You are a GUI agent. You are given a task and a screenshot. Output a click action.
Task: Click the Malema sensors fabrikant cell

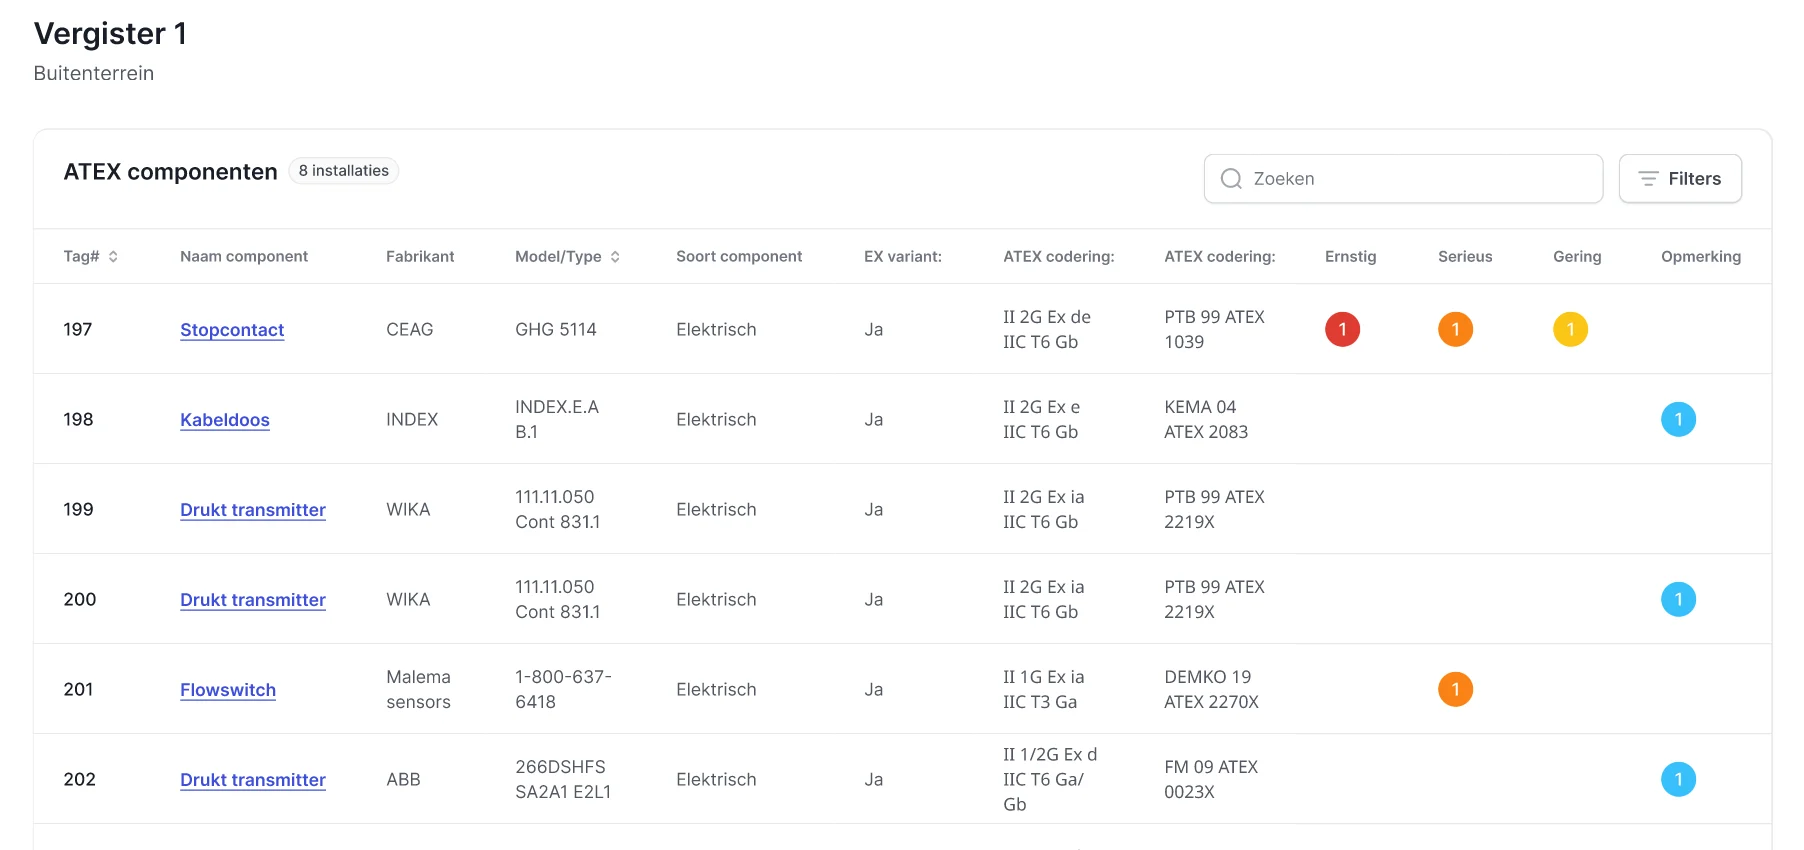(x=419, y=689)
